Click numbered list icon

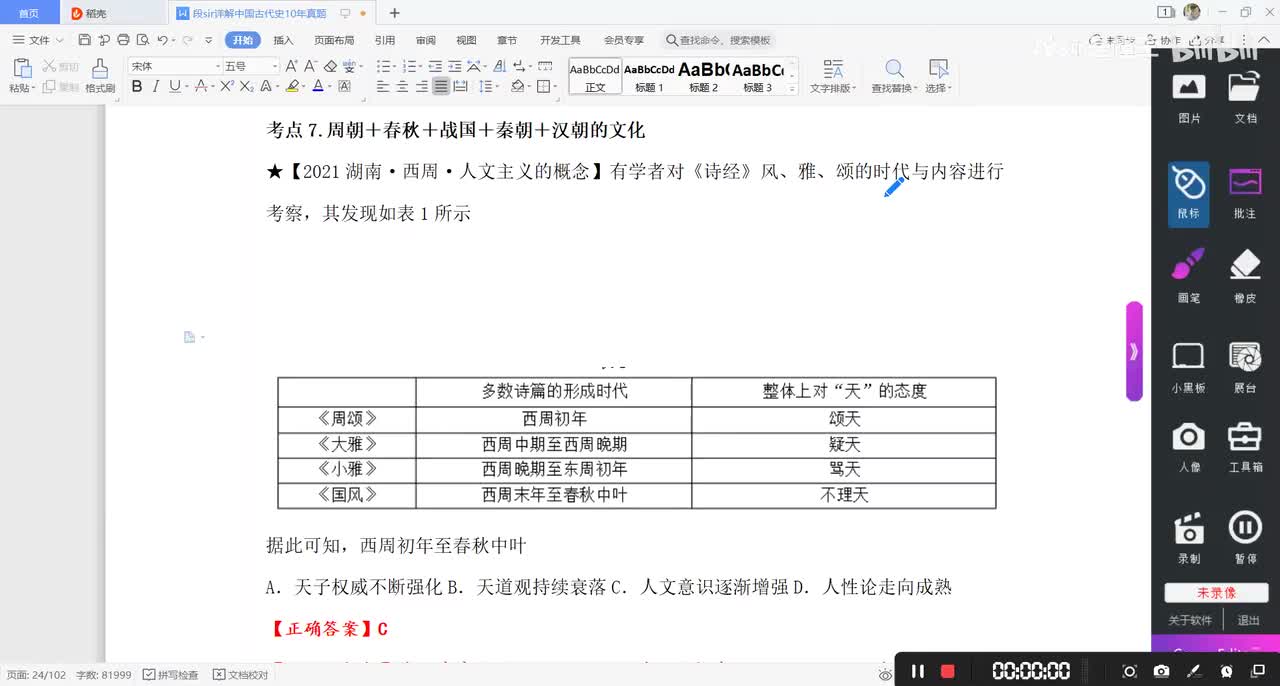click(x=410, y=66)
